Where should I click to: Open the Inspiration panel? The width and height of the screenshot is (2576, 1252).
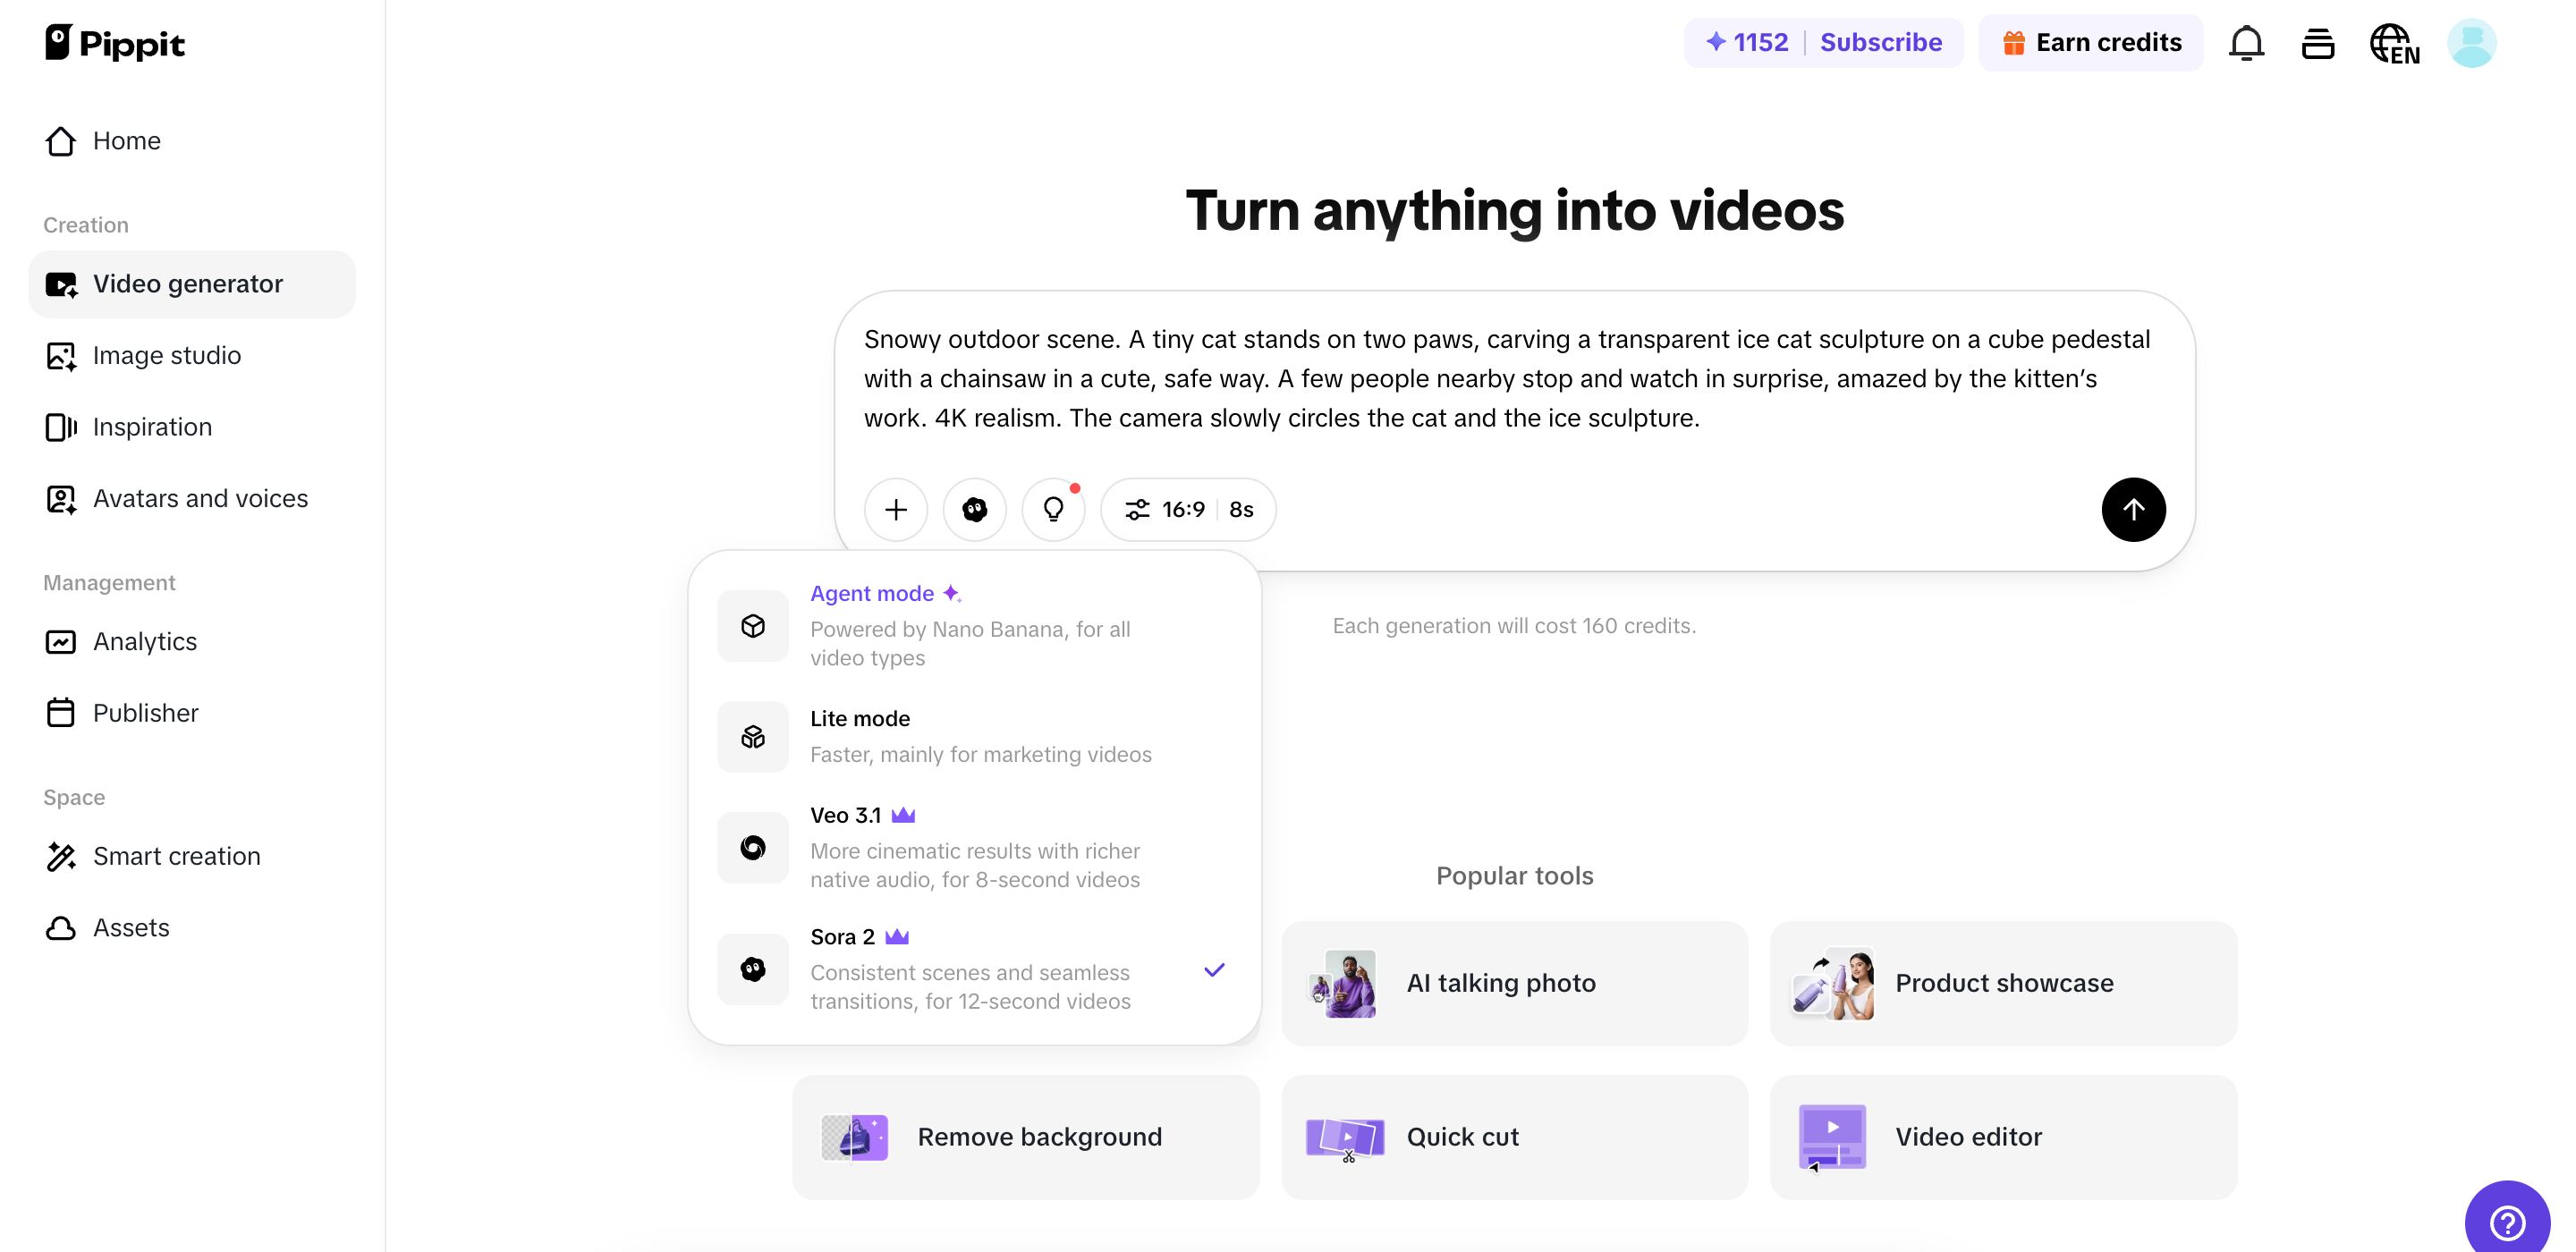pyautogui.click(x=155, y=427)
